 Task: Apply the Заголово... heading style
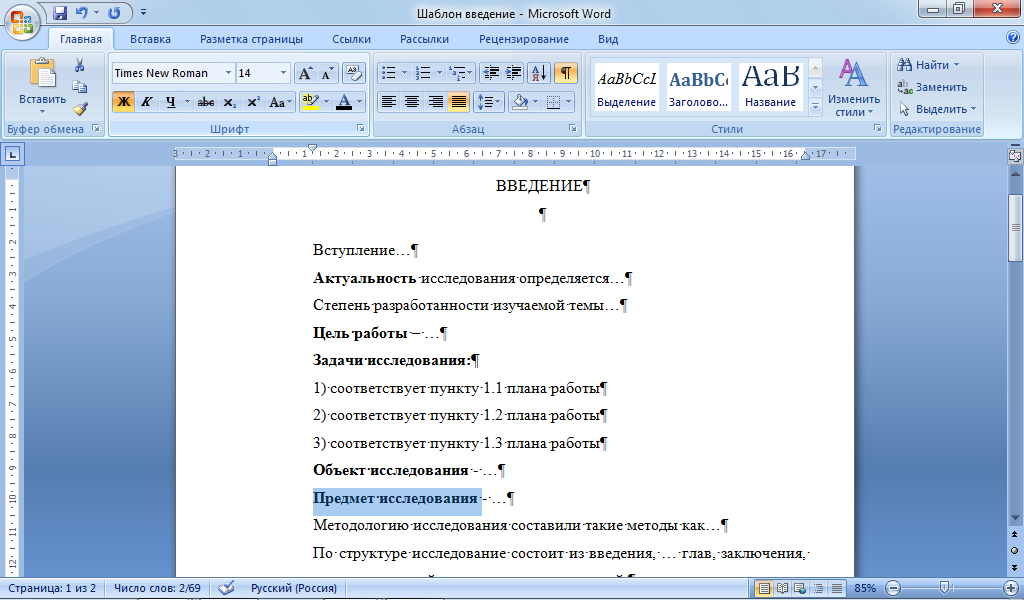point(698,87)
